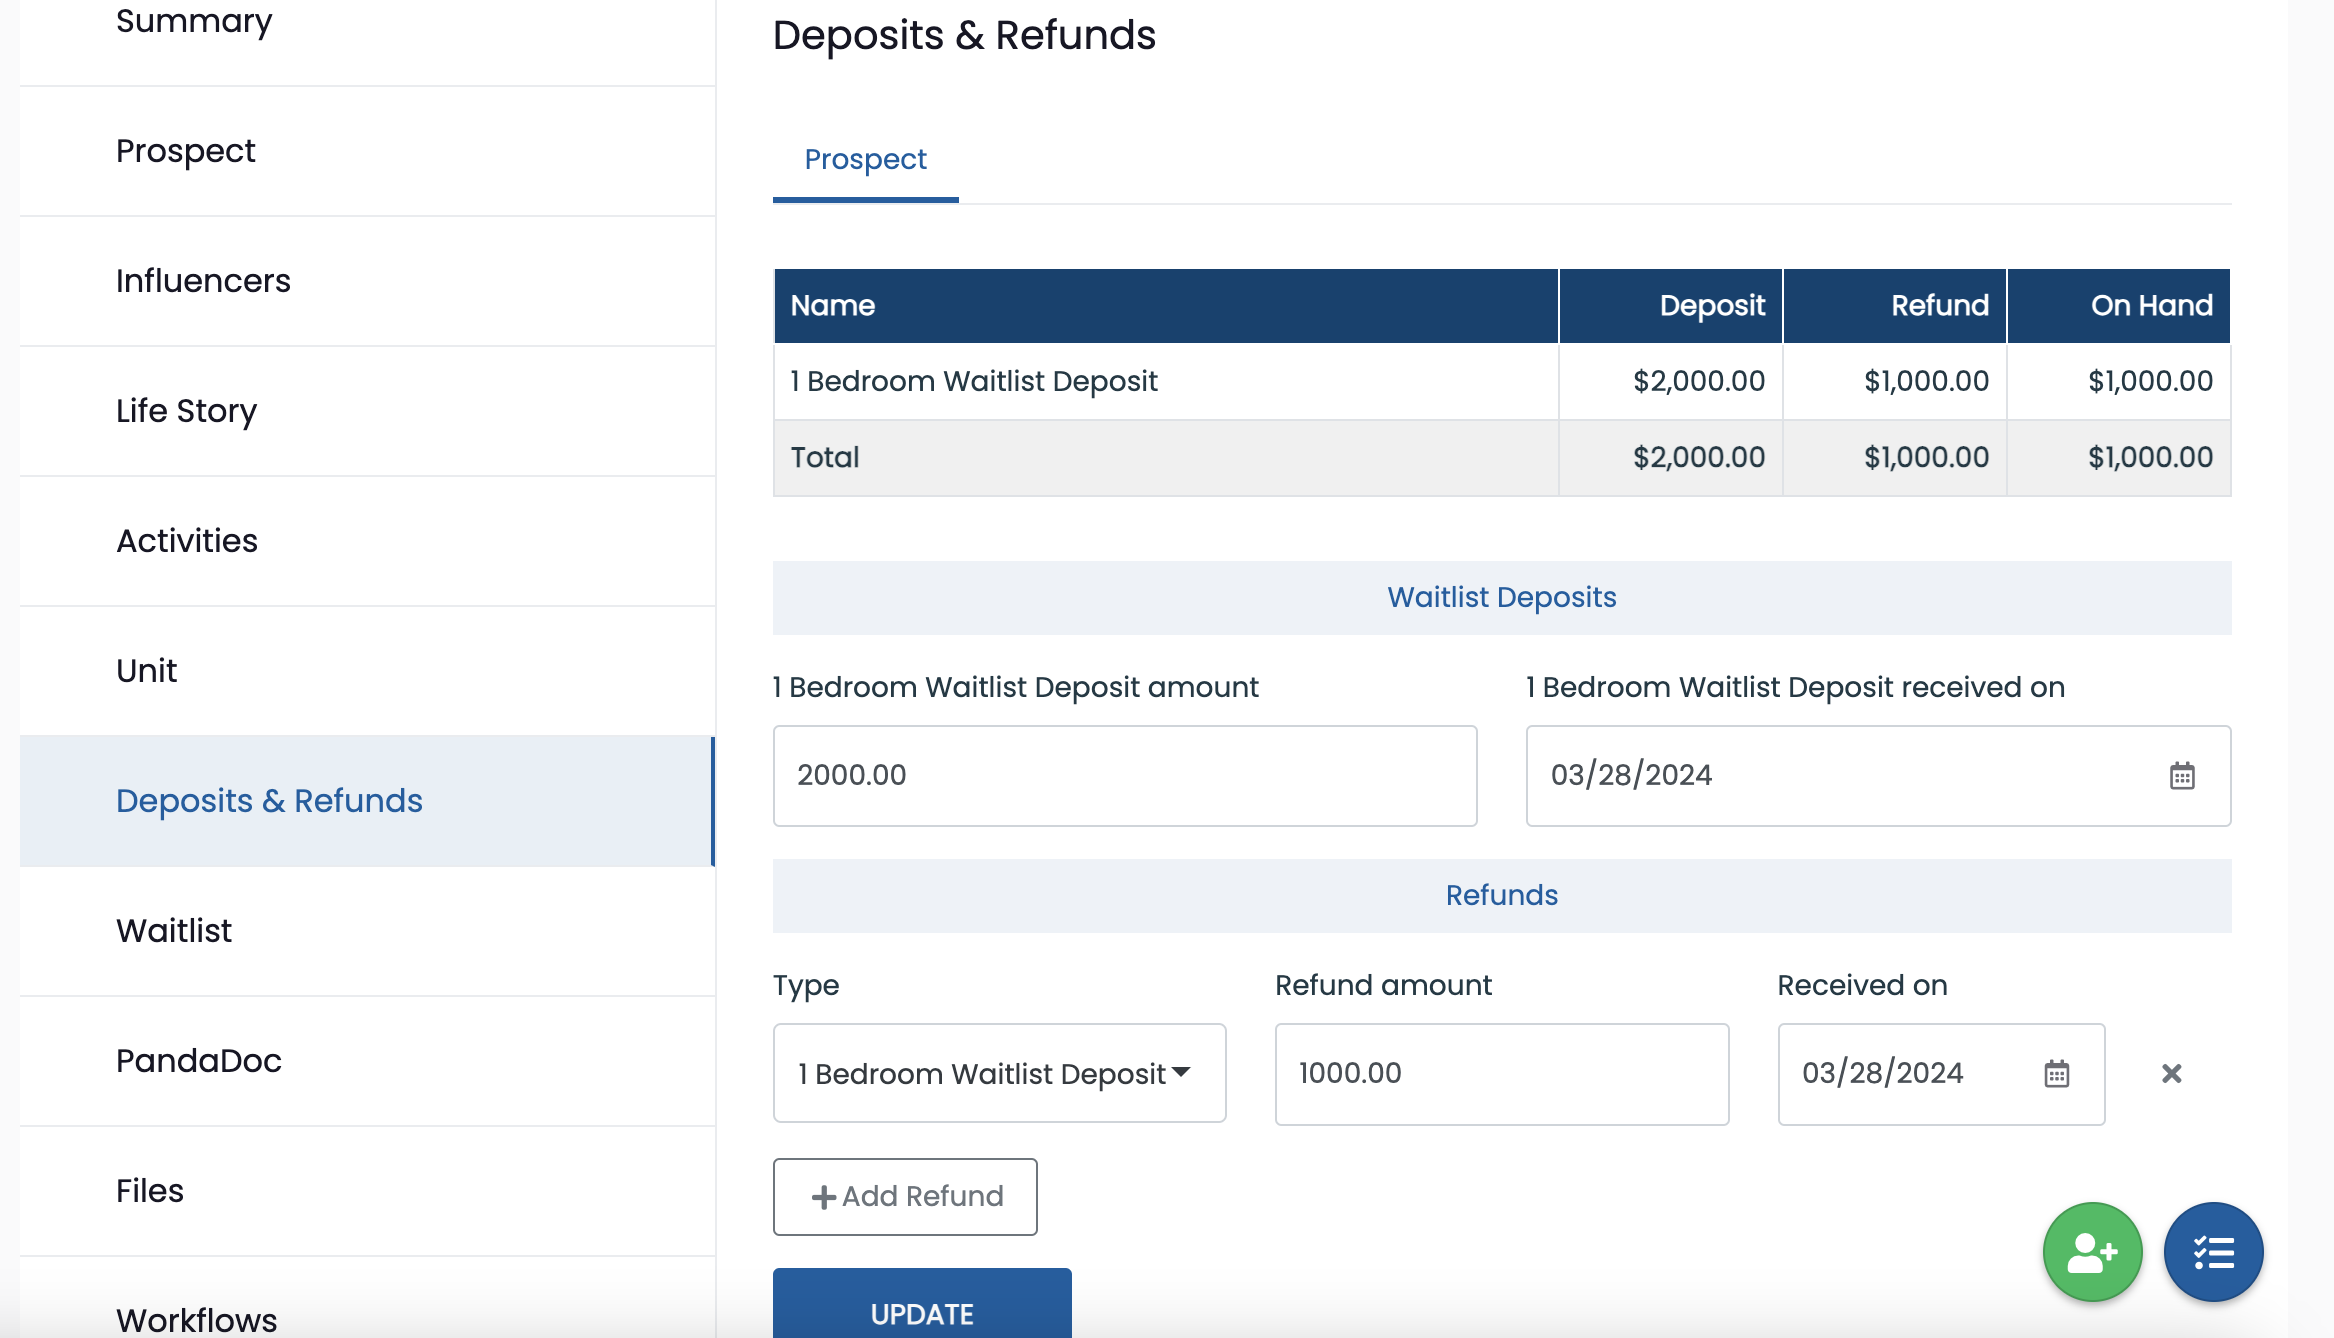Switch to the Prospect tab

865,159
